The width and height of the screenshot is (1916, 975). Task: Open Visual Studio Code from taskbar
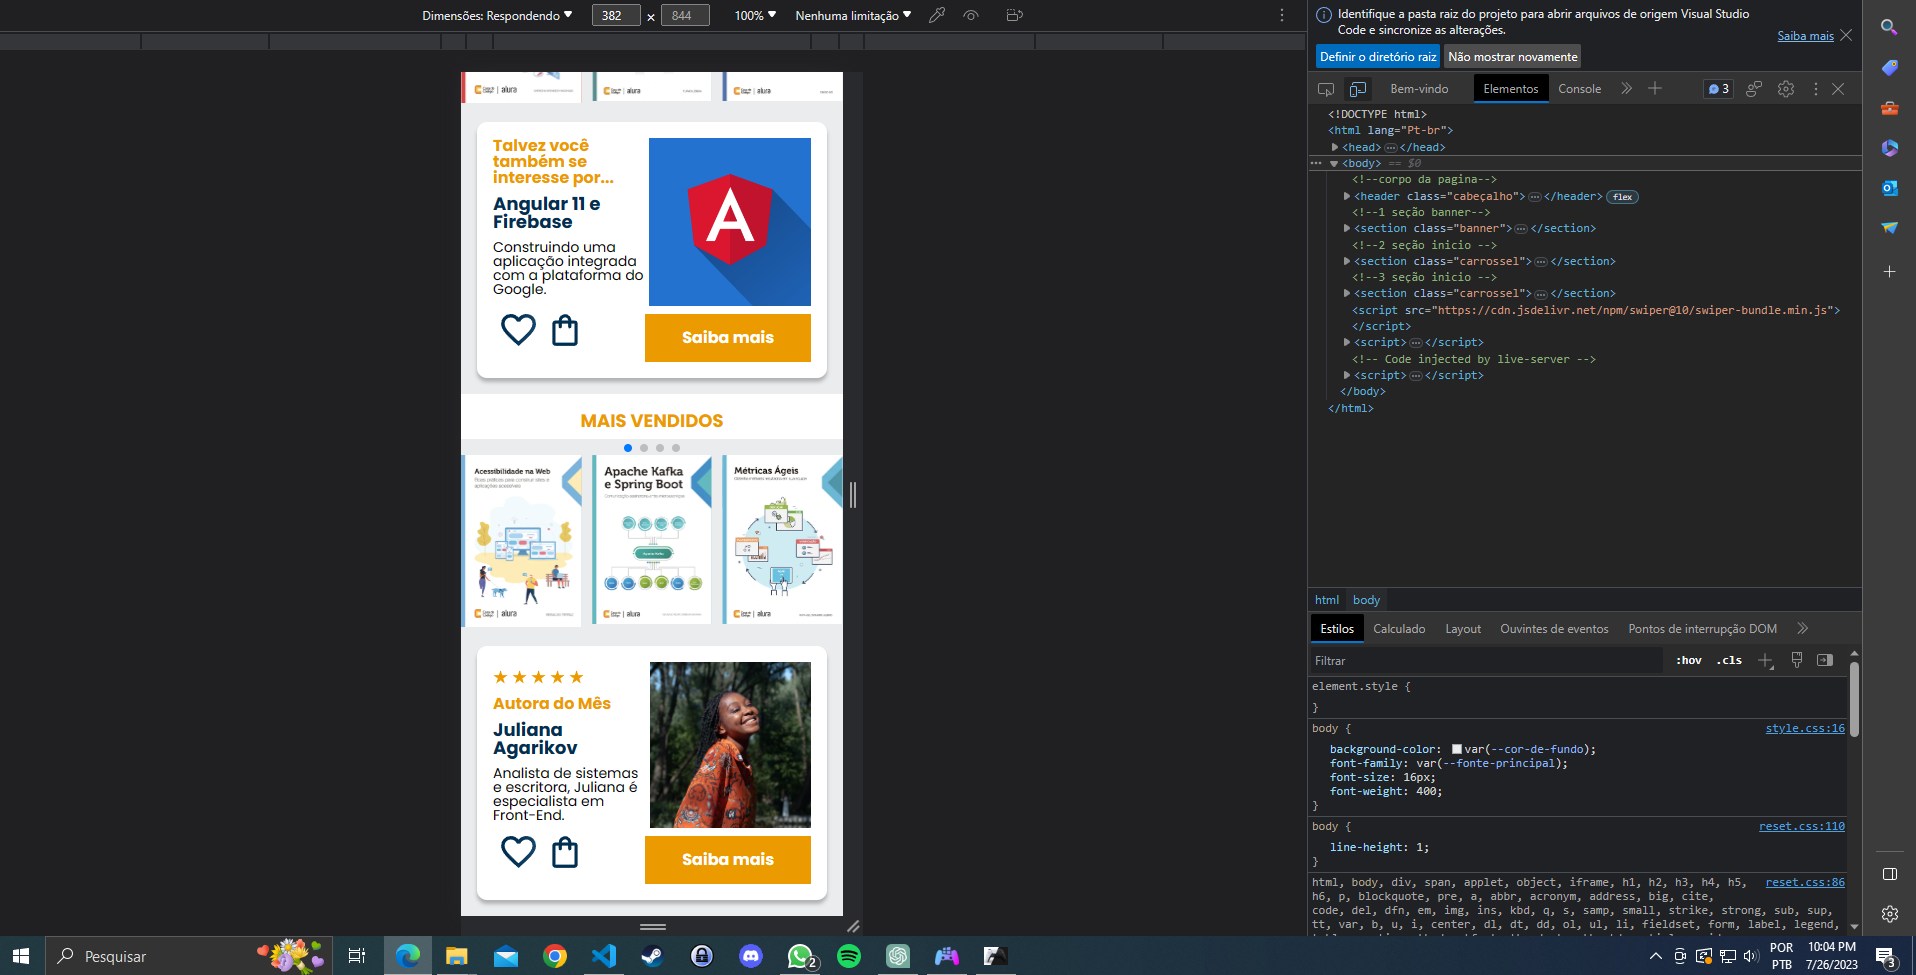[x=604, y=956]
